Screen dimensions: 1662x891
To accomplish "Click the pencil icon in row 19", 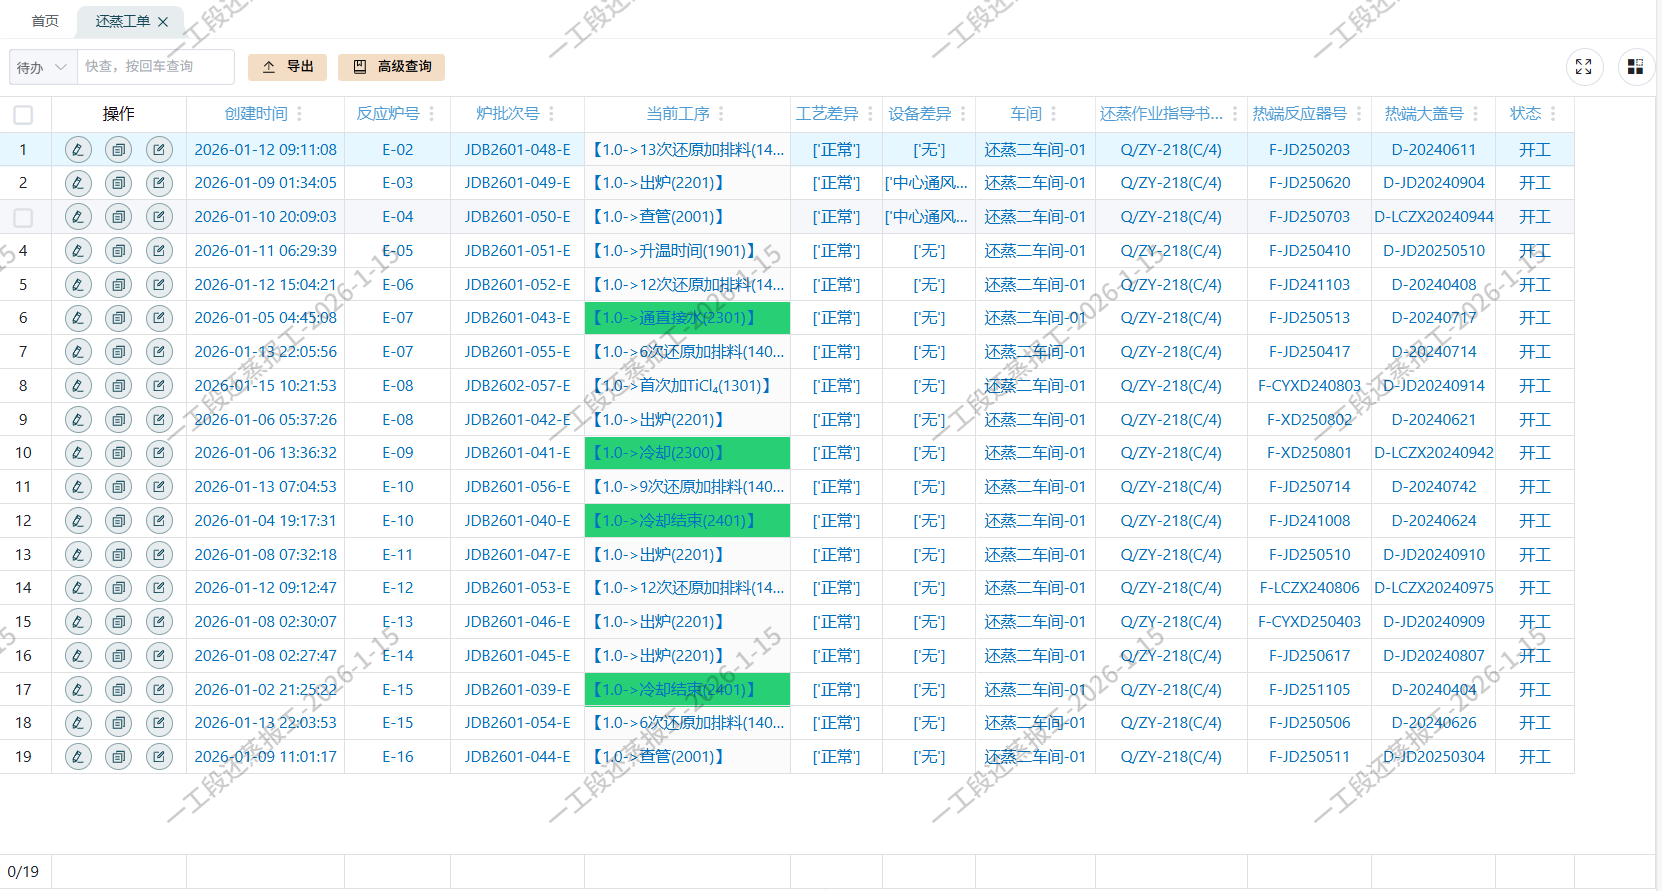I will tap(78, 757).
